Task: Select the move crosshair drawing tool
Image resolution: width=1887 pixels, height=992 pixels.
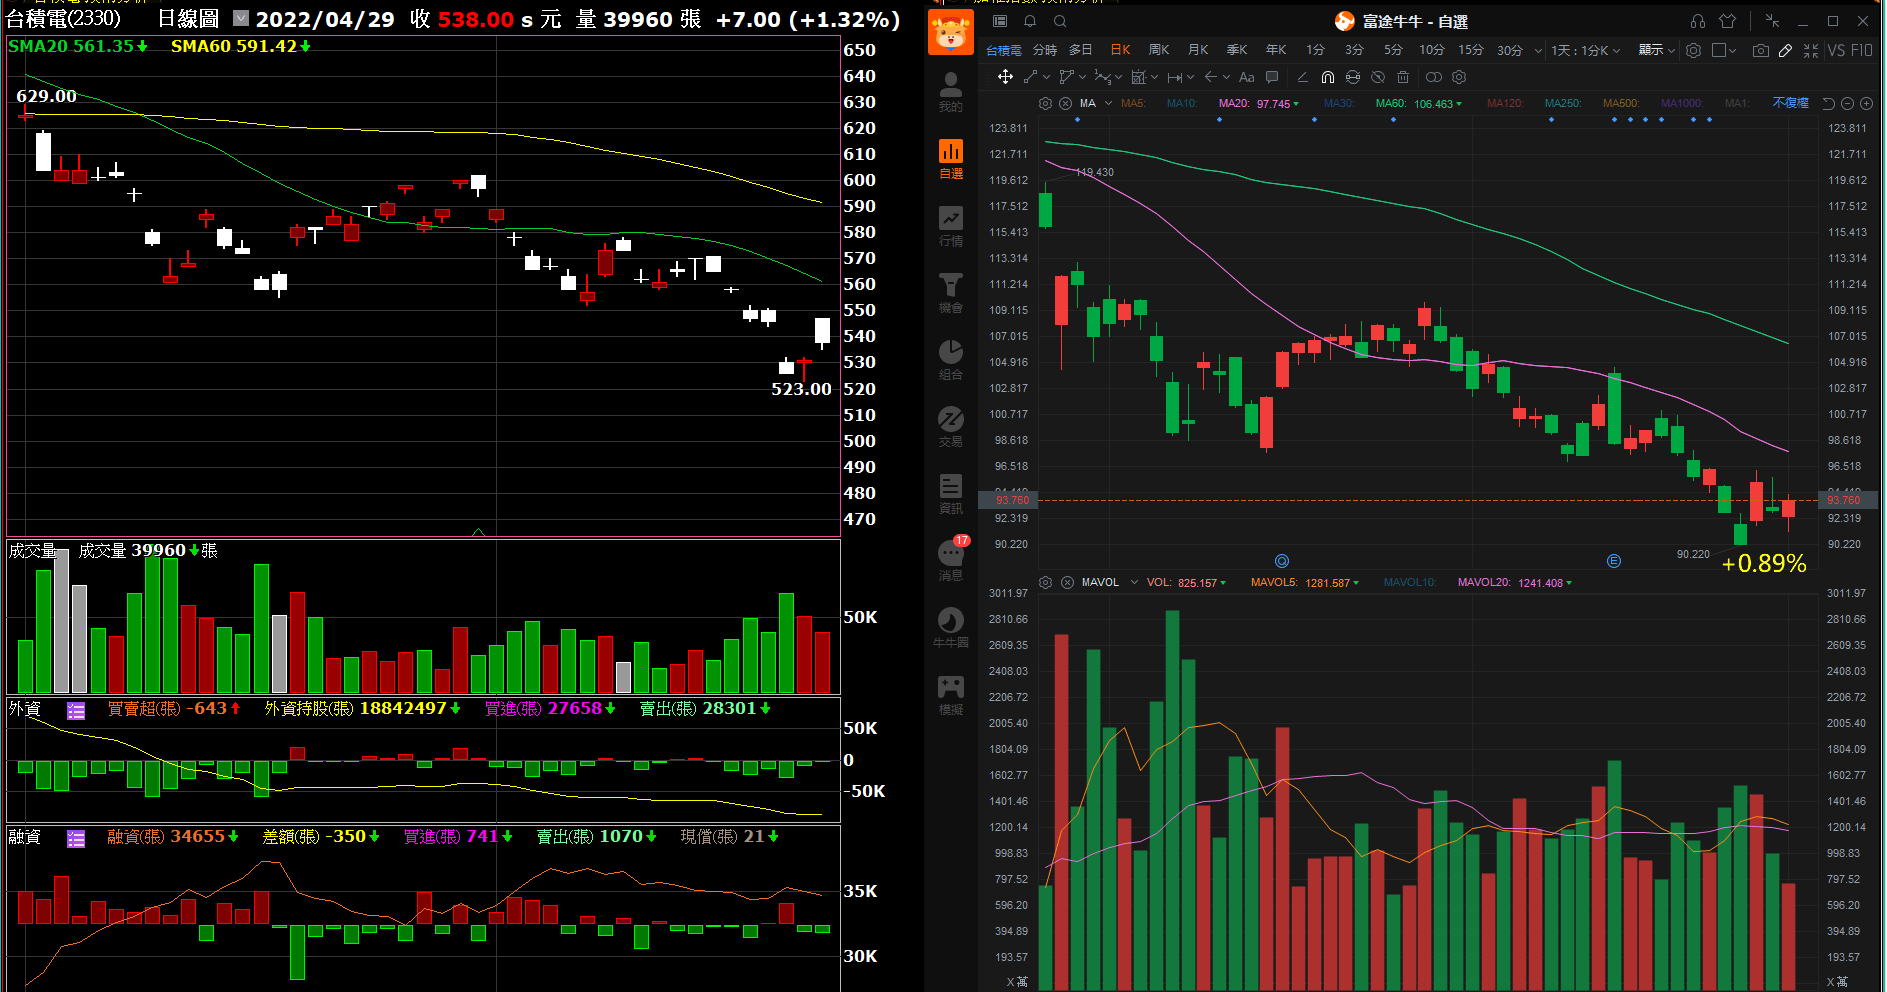Action: coord(1005,77)
